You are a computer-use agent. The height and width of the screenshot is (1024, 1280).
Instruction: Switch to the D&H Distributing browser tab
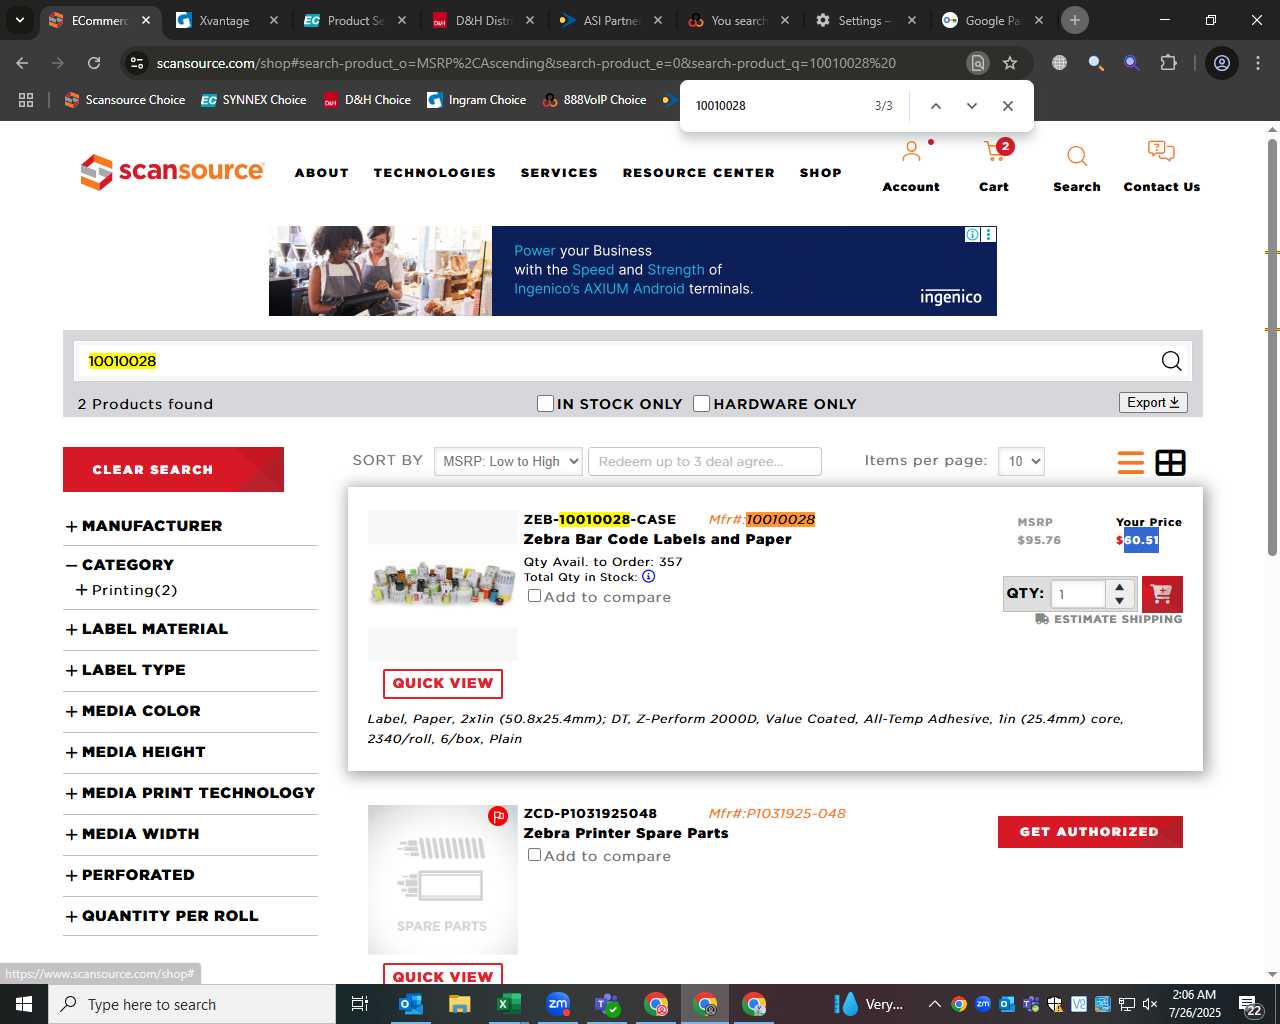(483, 20)
